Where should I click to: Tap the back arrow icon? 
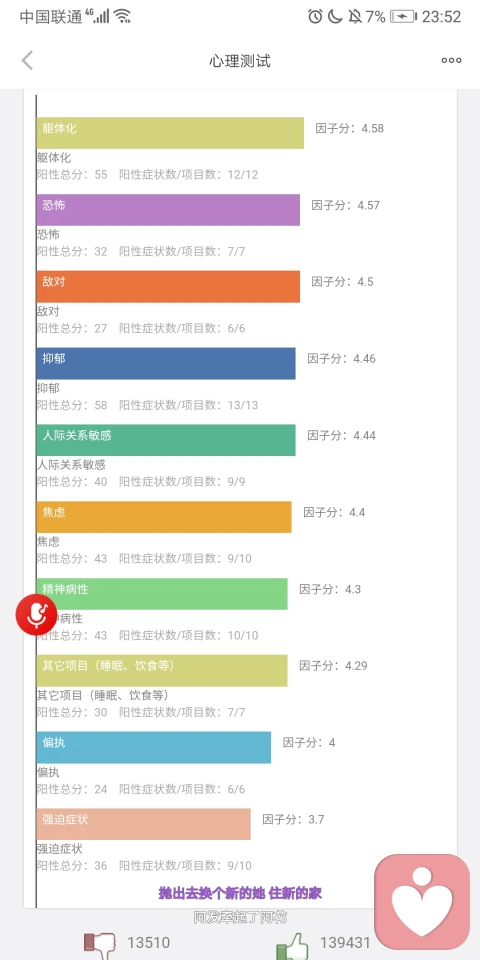[x=27, y=61]
